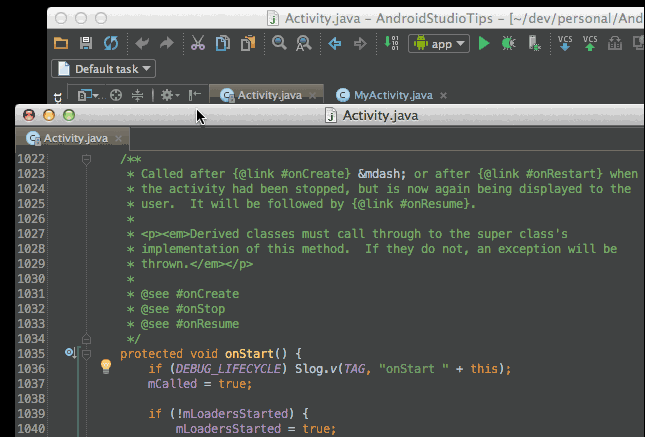Close the floating Activity.java window

click(x=29, y=115)
